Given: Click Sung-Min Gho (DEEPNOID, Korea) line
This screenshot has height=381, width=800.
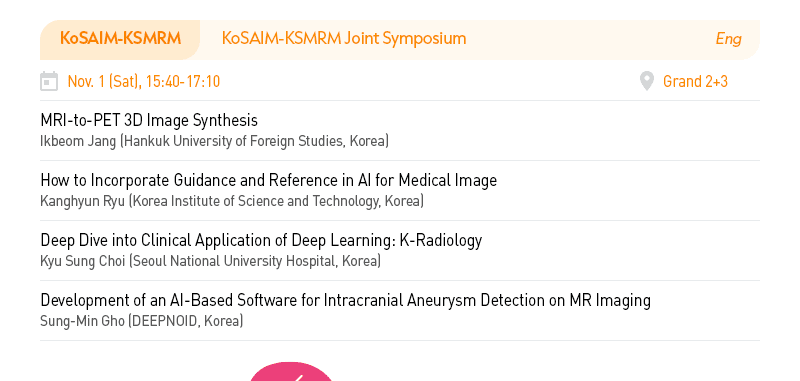Looking at the screenshot, I should [x=141, y=321].
